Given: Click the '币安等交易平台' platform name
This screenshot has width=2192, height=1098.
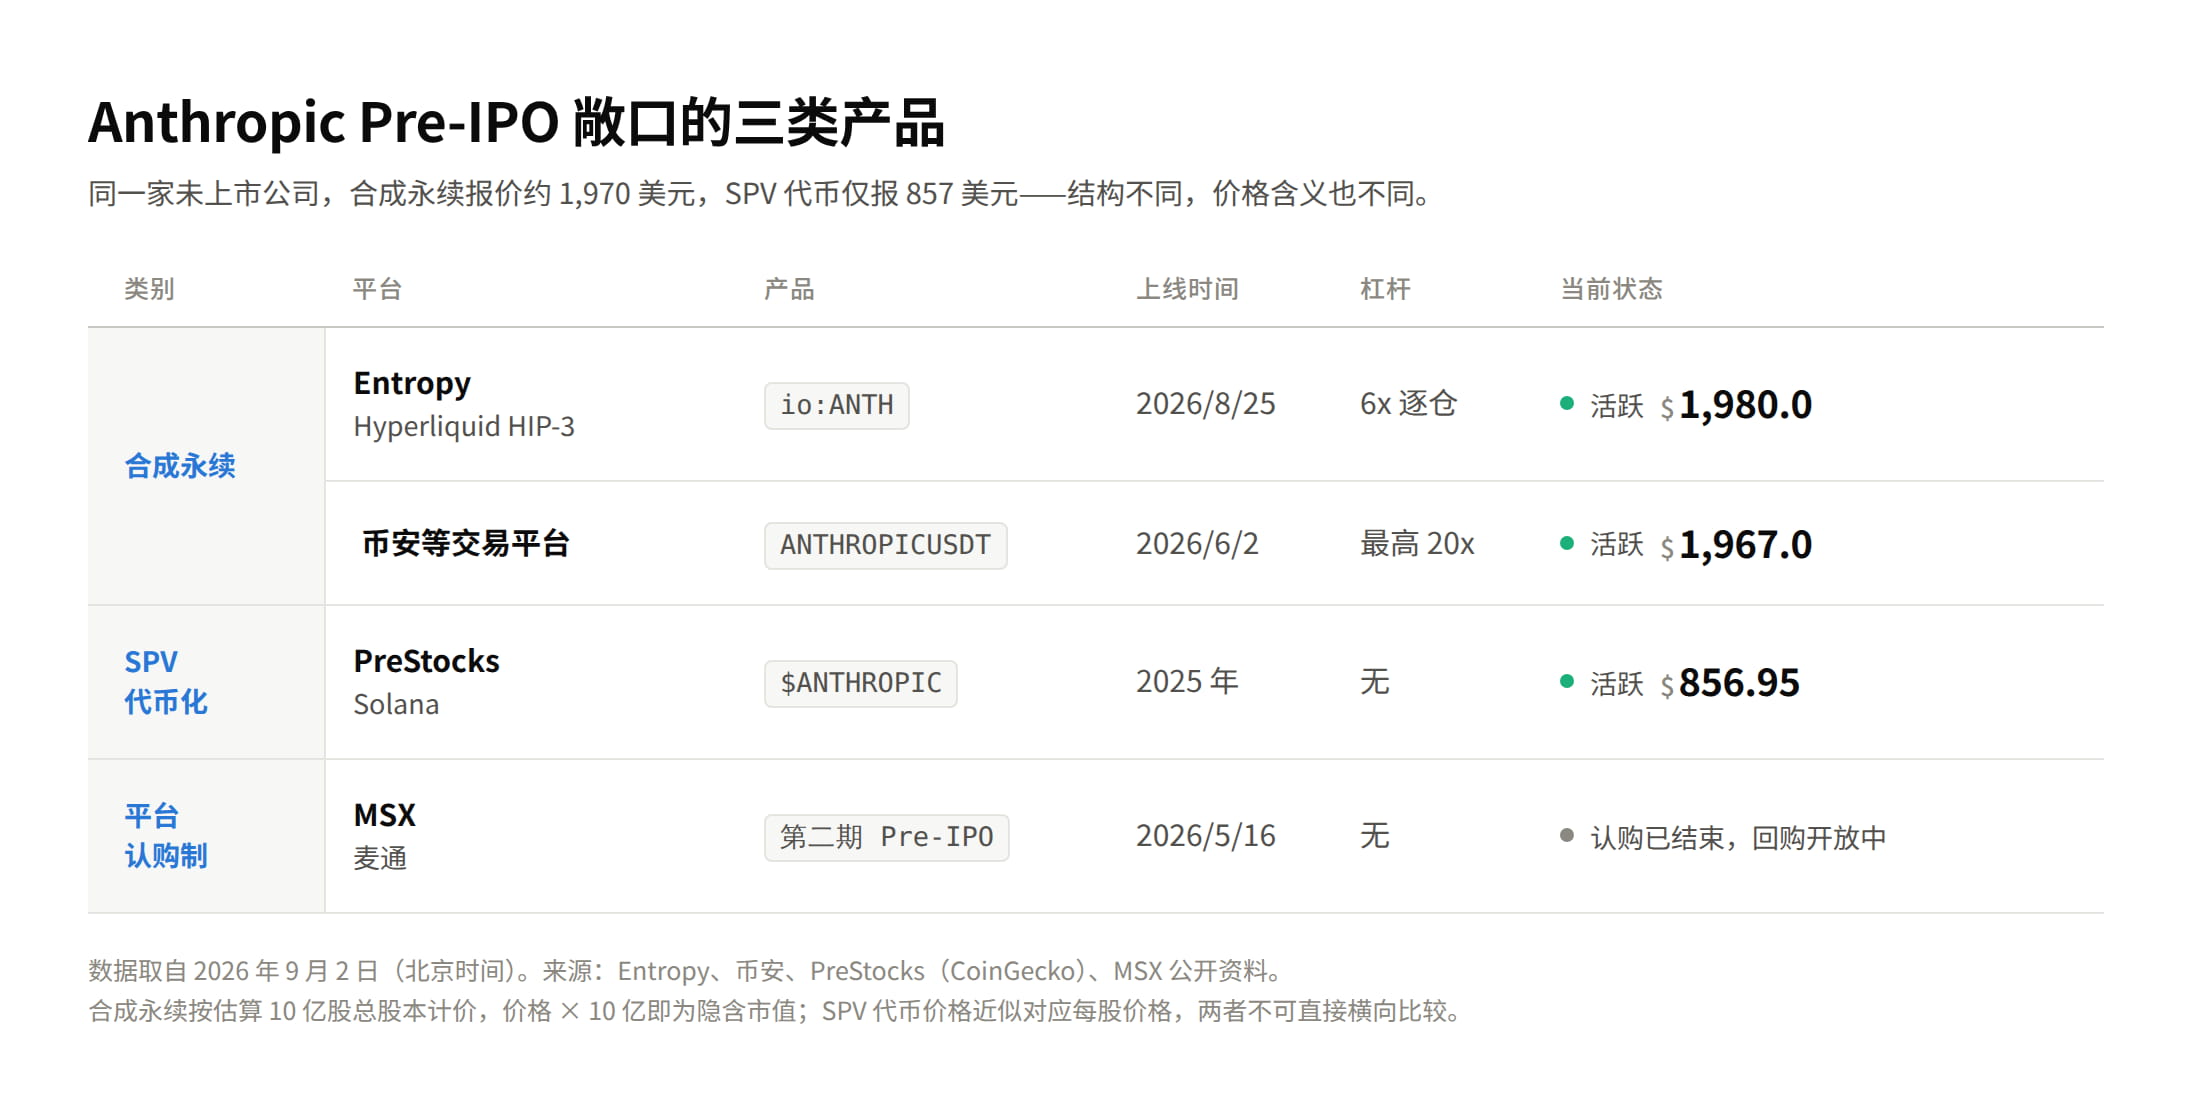Looking at the screenshot, I should click(x=466, y=543).
